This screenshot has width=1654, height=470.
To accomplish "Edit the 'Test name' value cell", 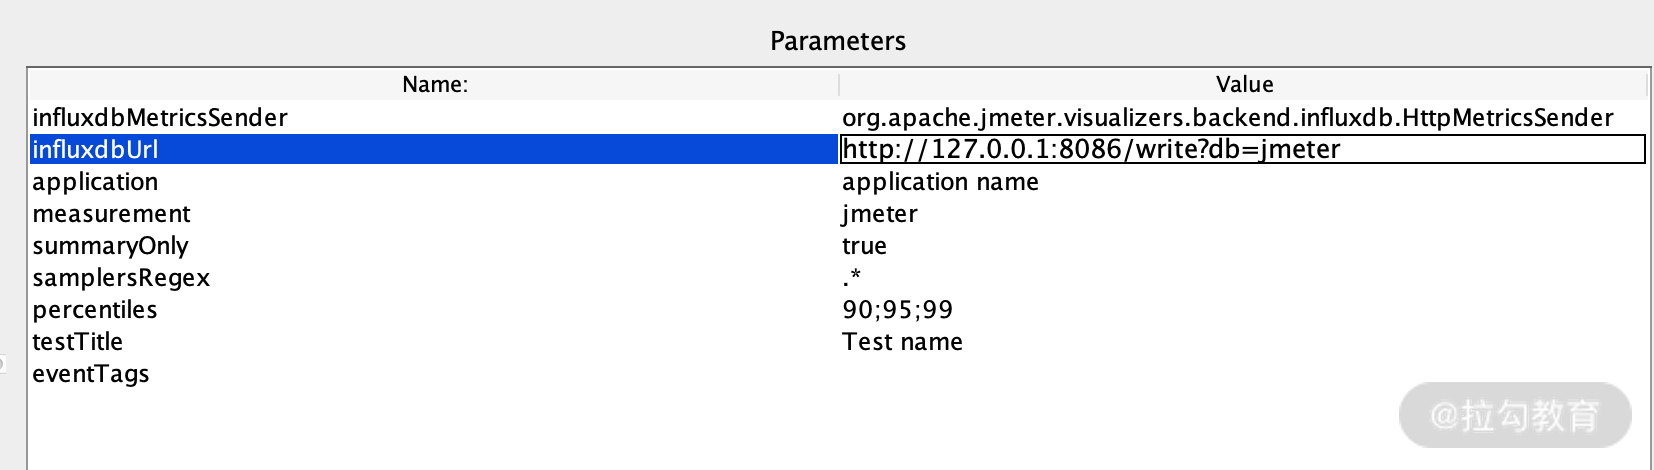I will [902, 342].
